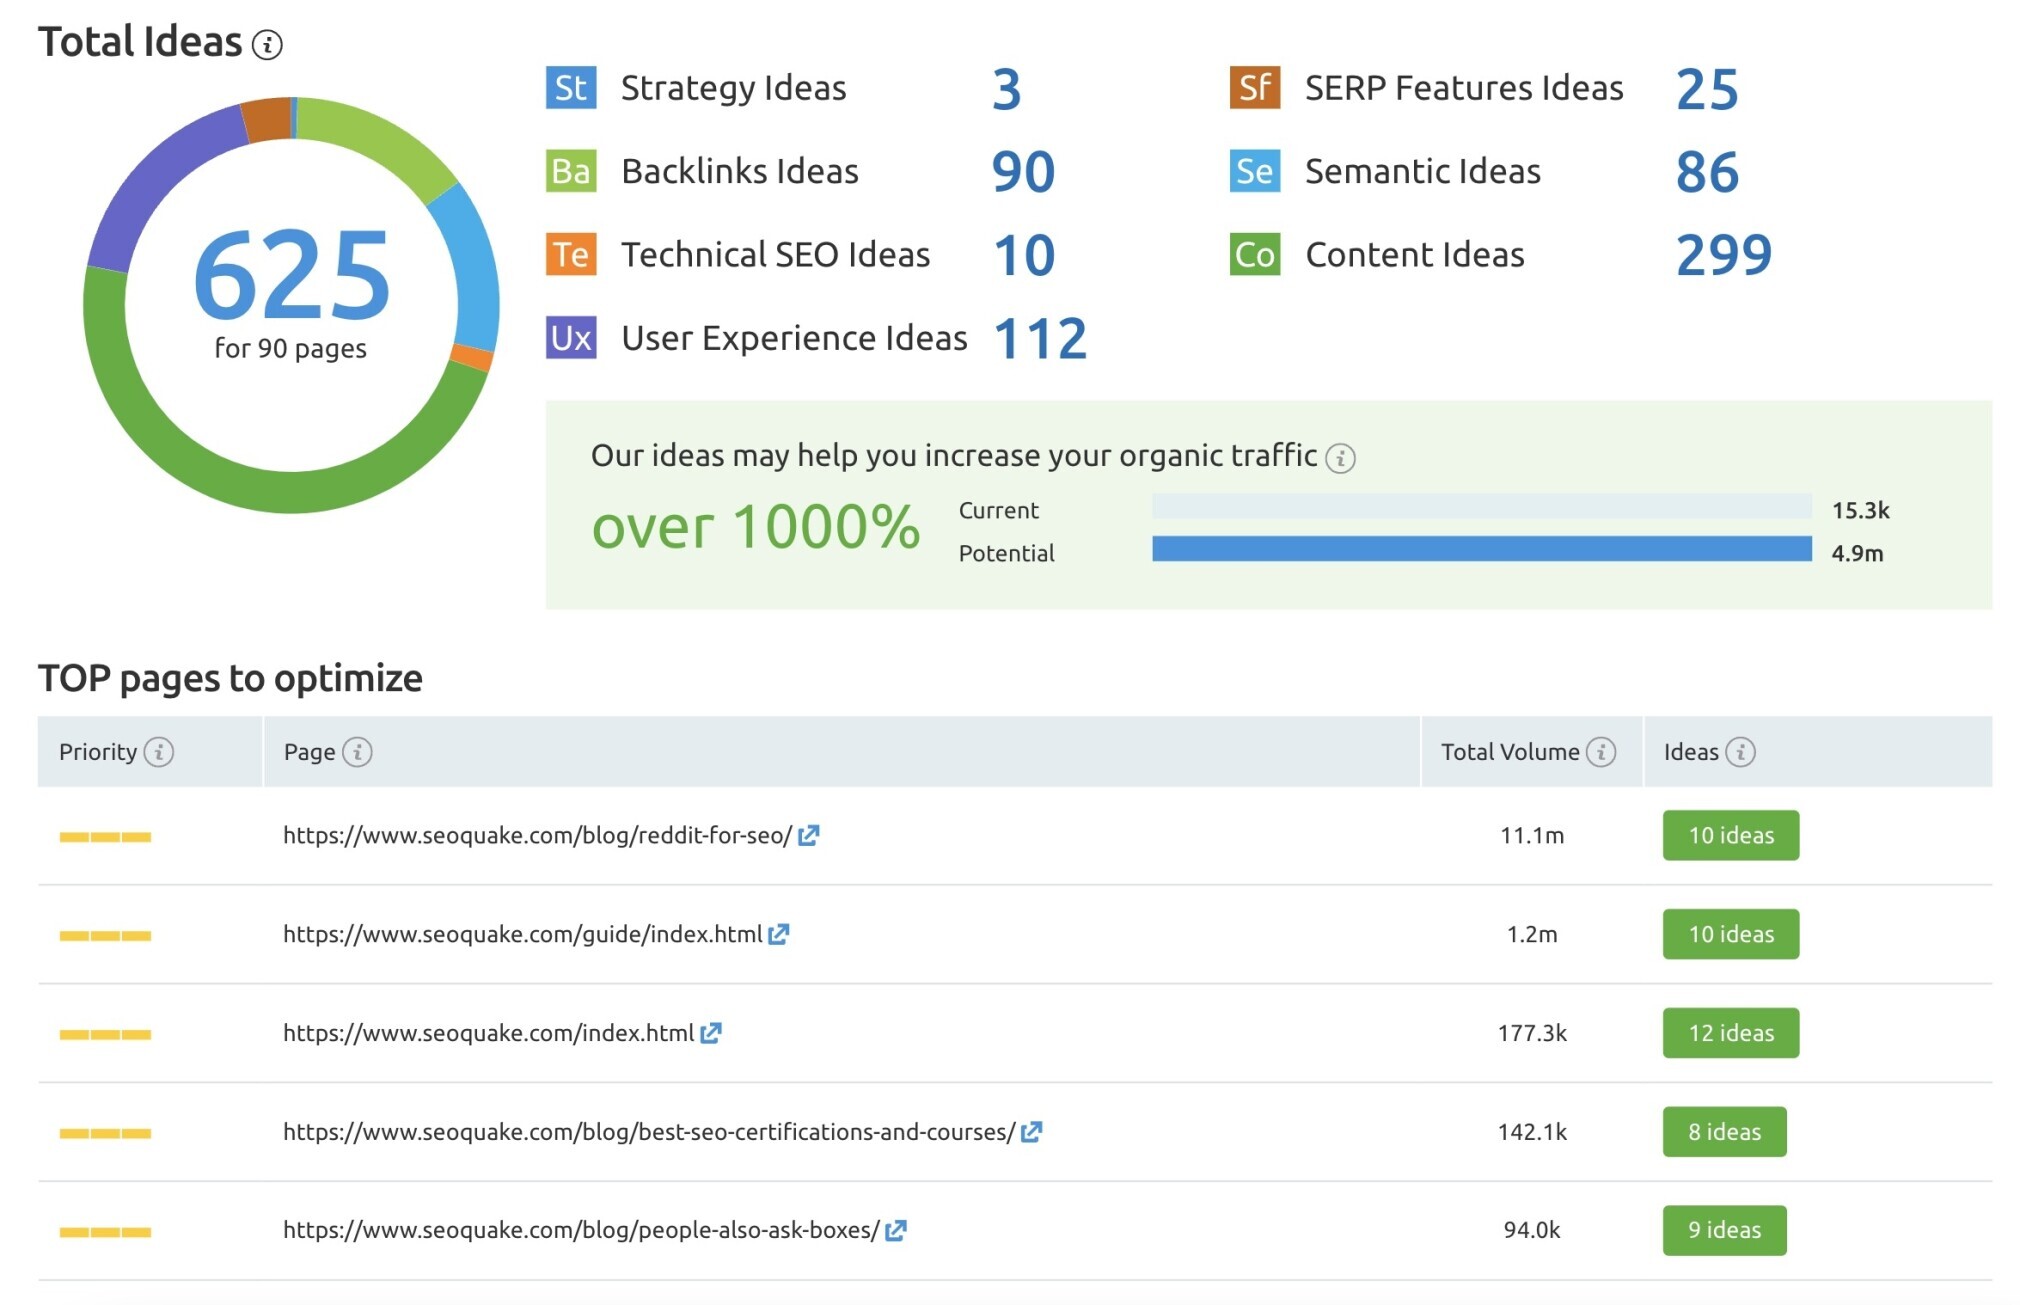Open the seoquake.com/index.html page URL

tap(488, 1034)
